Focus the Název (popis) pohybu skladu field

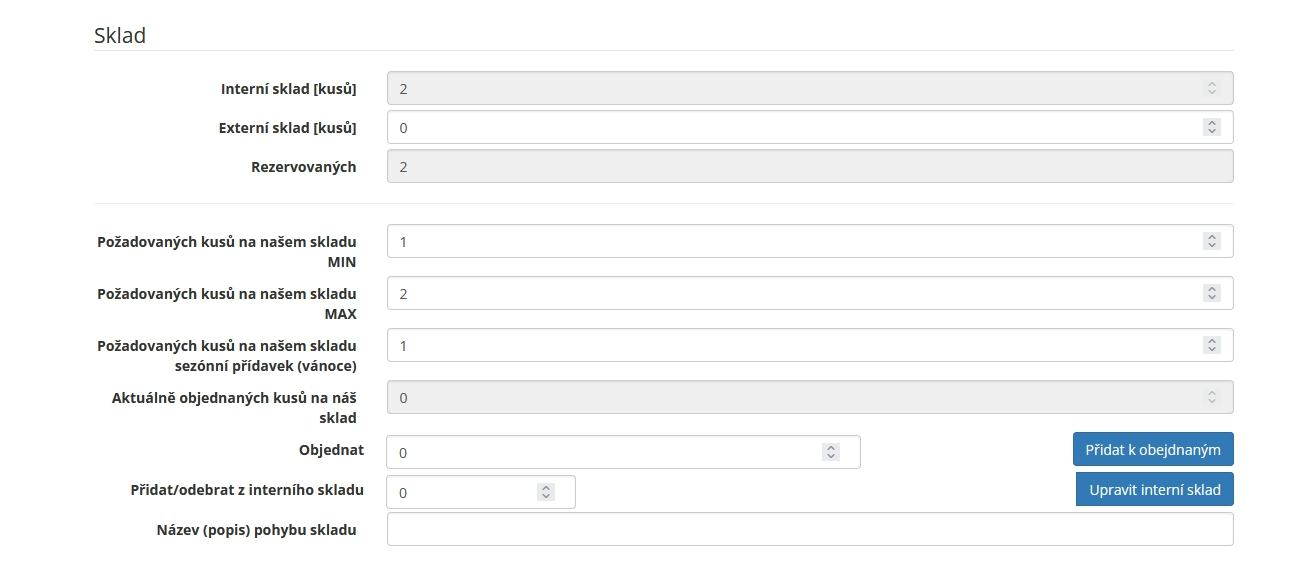coord(810,529)
